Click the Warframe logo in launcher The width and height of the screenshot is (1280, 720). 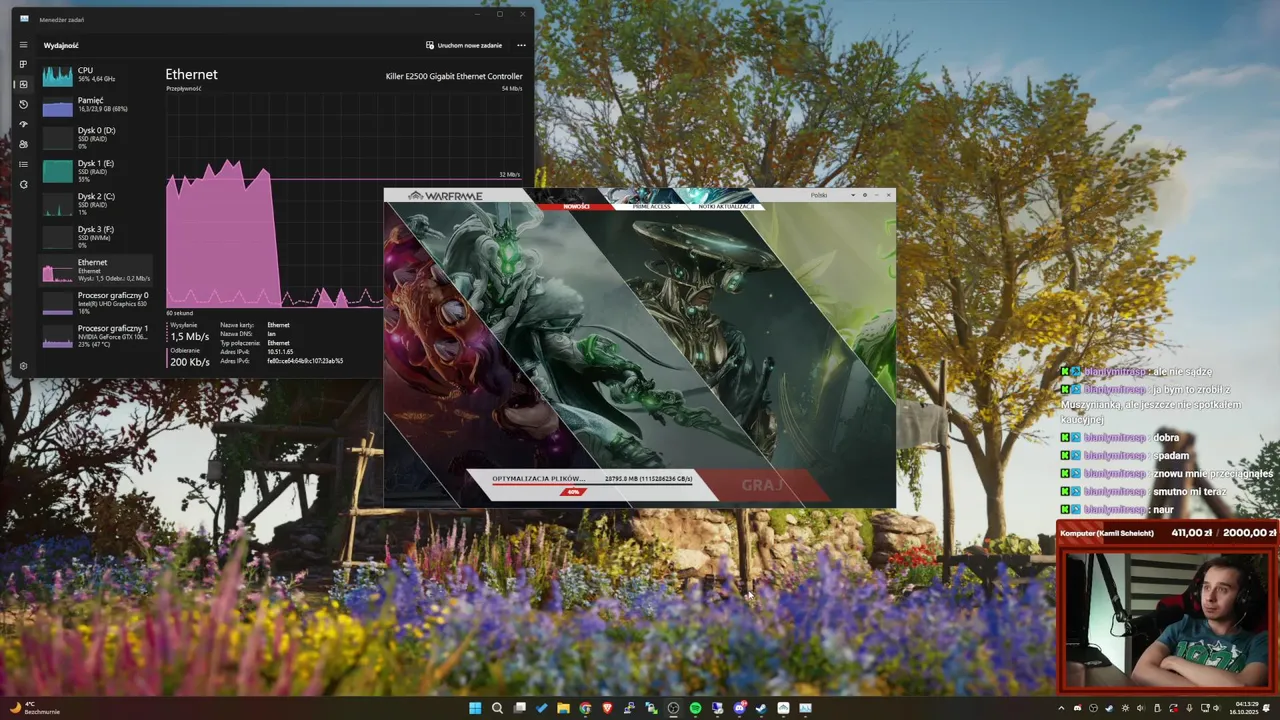point(445,196)
